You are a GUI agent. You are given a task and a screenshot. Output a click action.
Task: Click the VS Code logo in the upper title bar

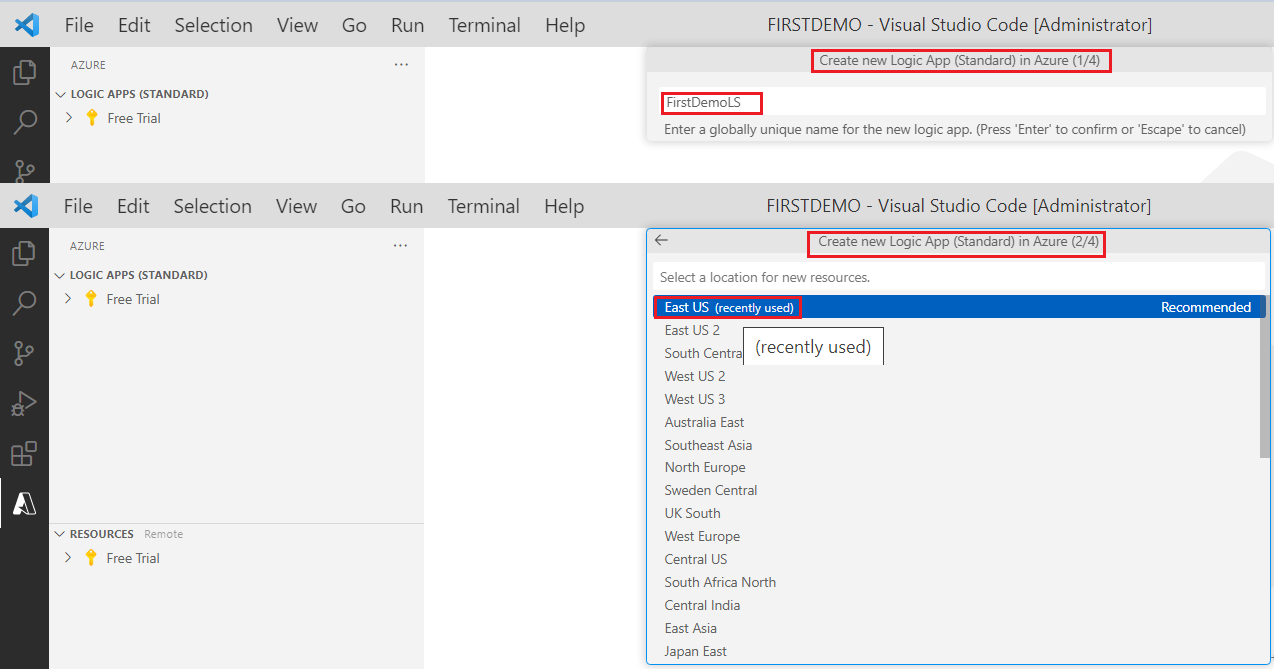pos(27,24)
